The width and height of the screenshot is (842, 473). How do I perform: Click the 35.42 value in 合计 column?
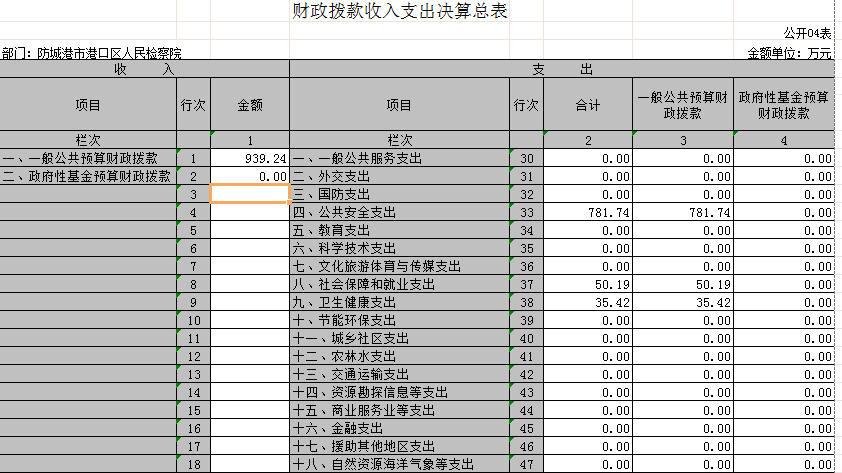pyautogui.click(x=588, y=302)
